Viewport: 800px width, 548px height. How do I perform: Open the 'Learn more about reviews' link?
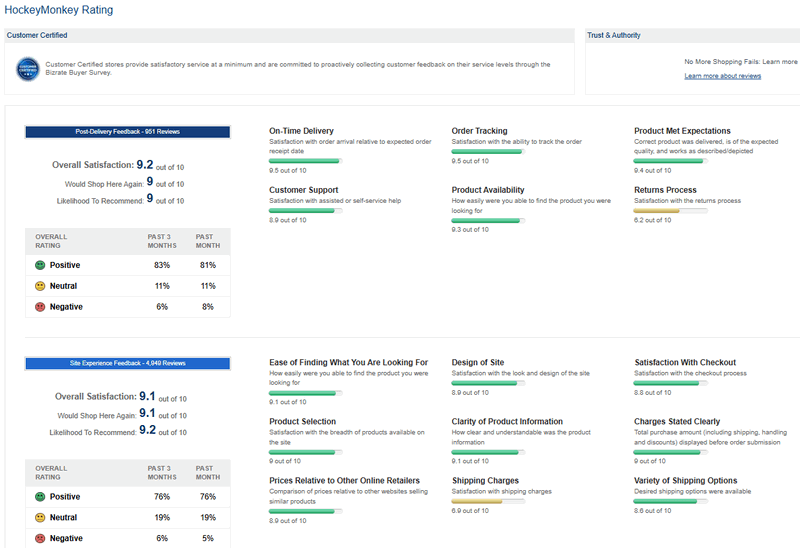722,76
